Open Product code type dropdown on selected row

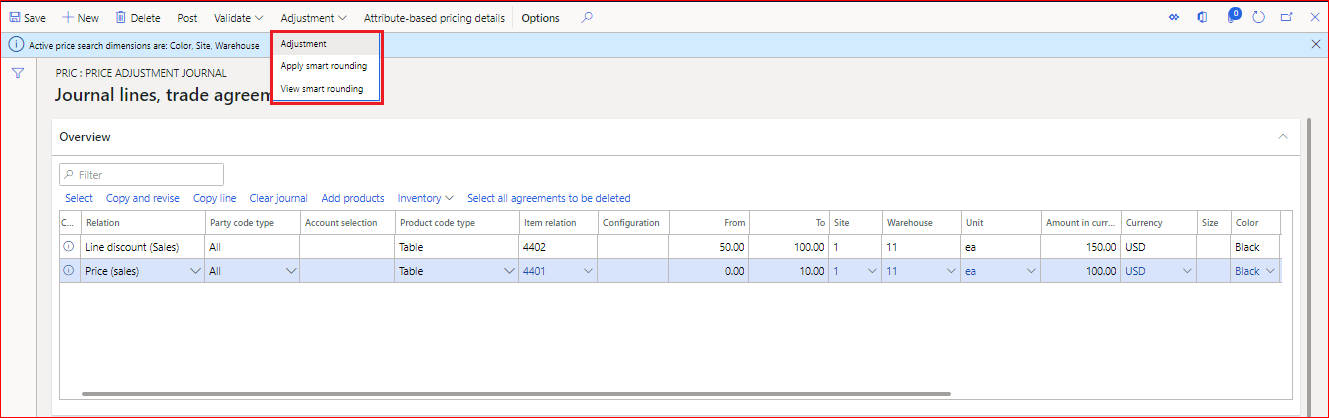click(509, 271)
